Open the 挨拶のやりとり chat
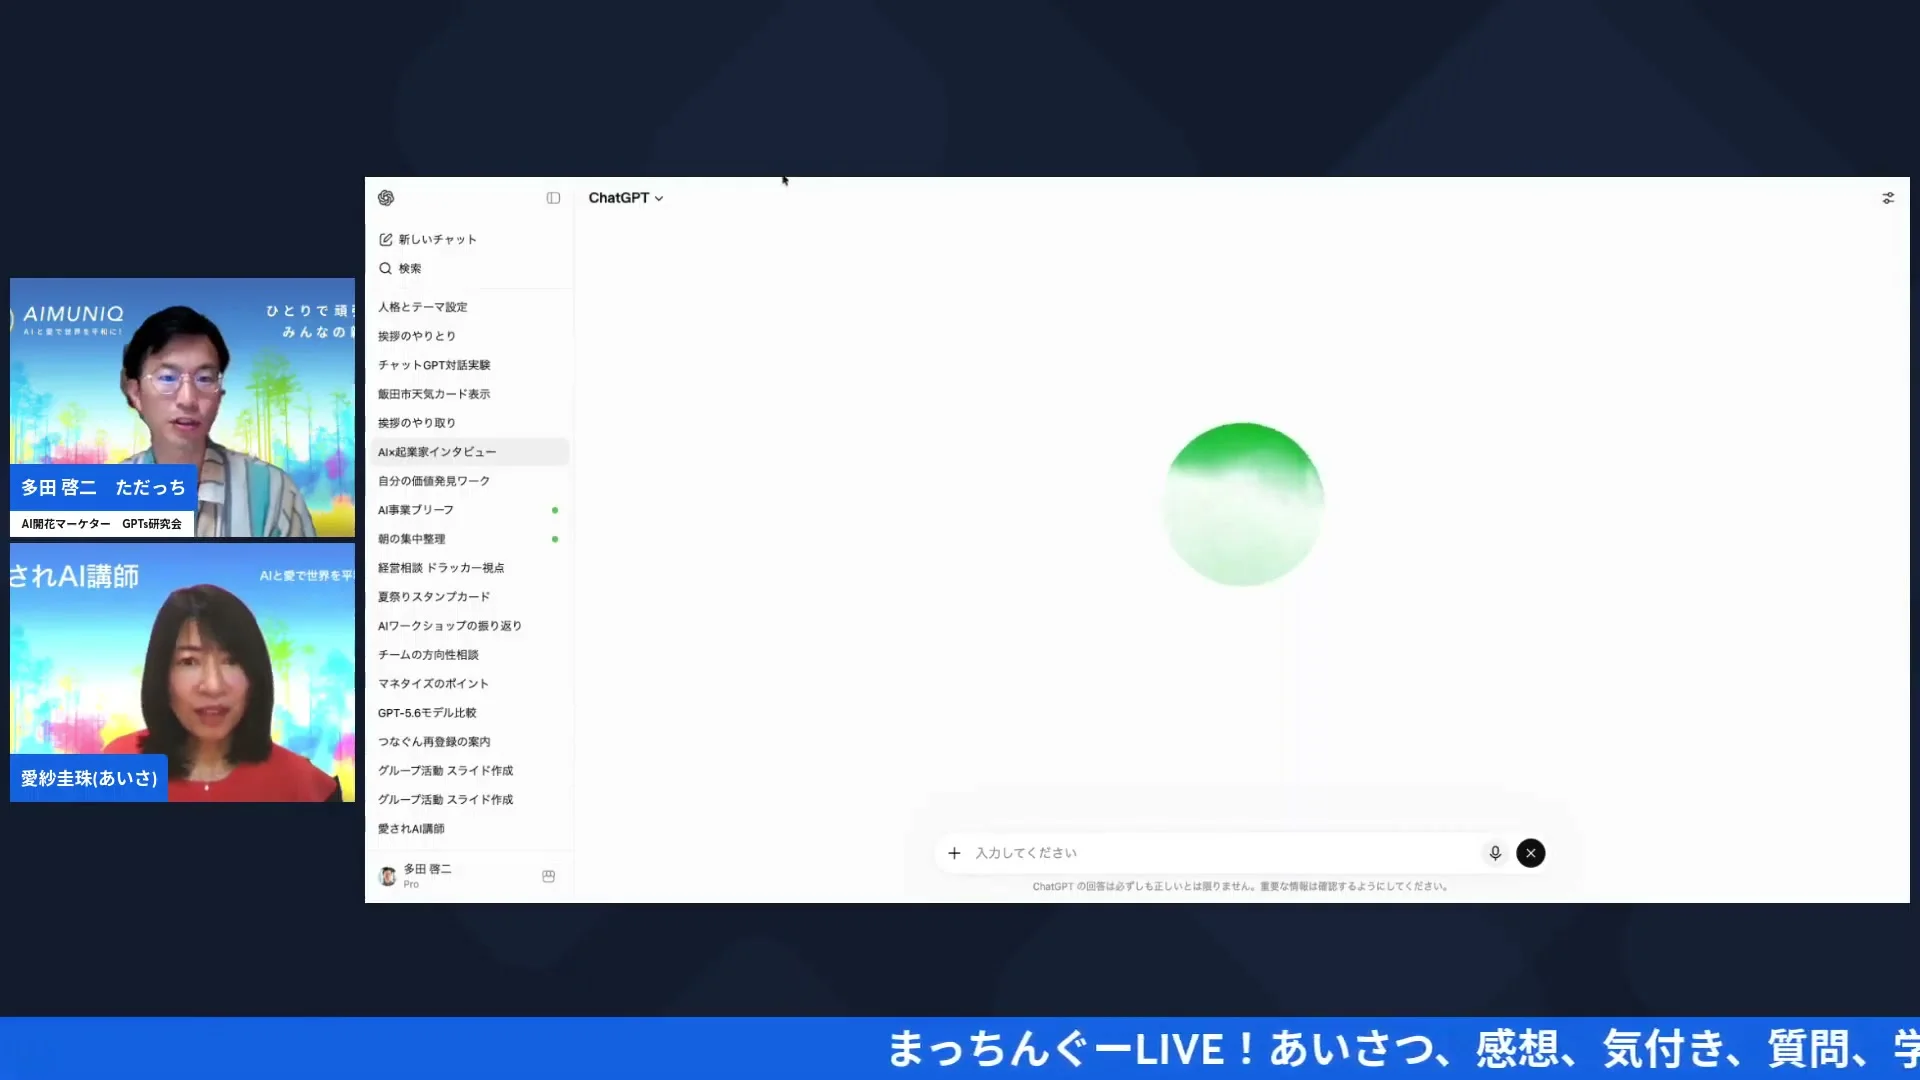Screen dimensions: 1920x1080 coord(469,336)
